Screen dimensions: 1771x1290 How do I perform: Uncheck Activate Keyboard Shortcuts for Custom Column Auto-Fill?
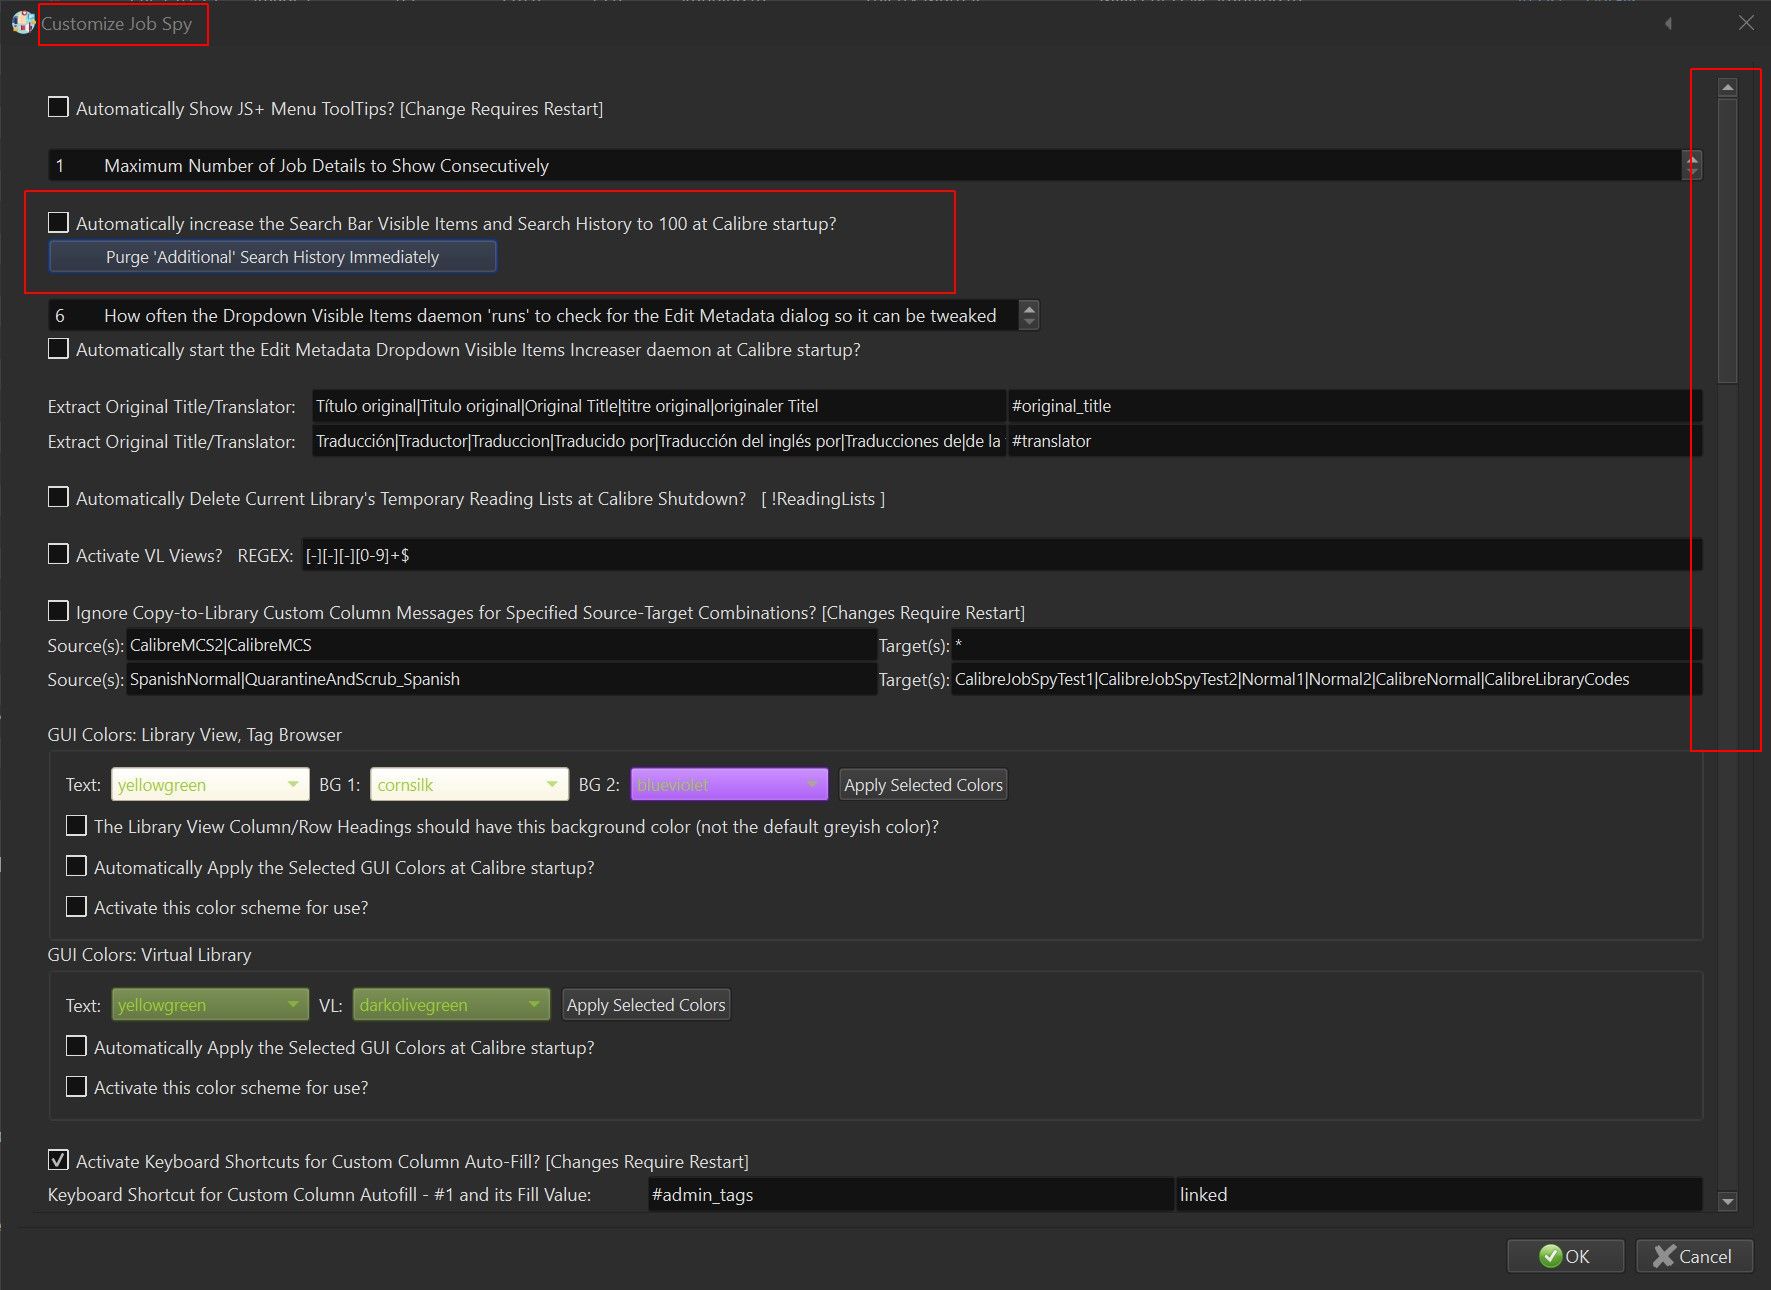pos(58,1160)
